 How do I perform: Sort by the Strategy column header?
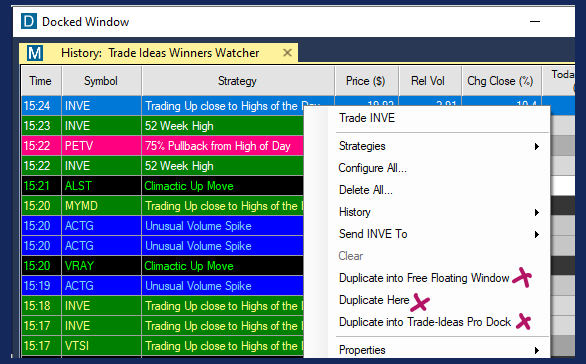point(237,81)
